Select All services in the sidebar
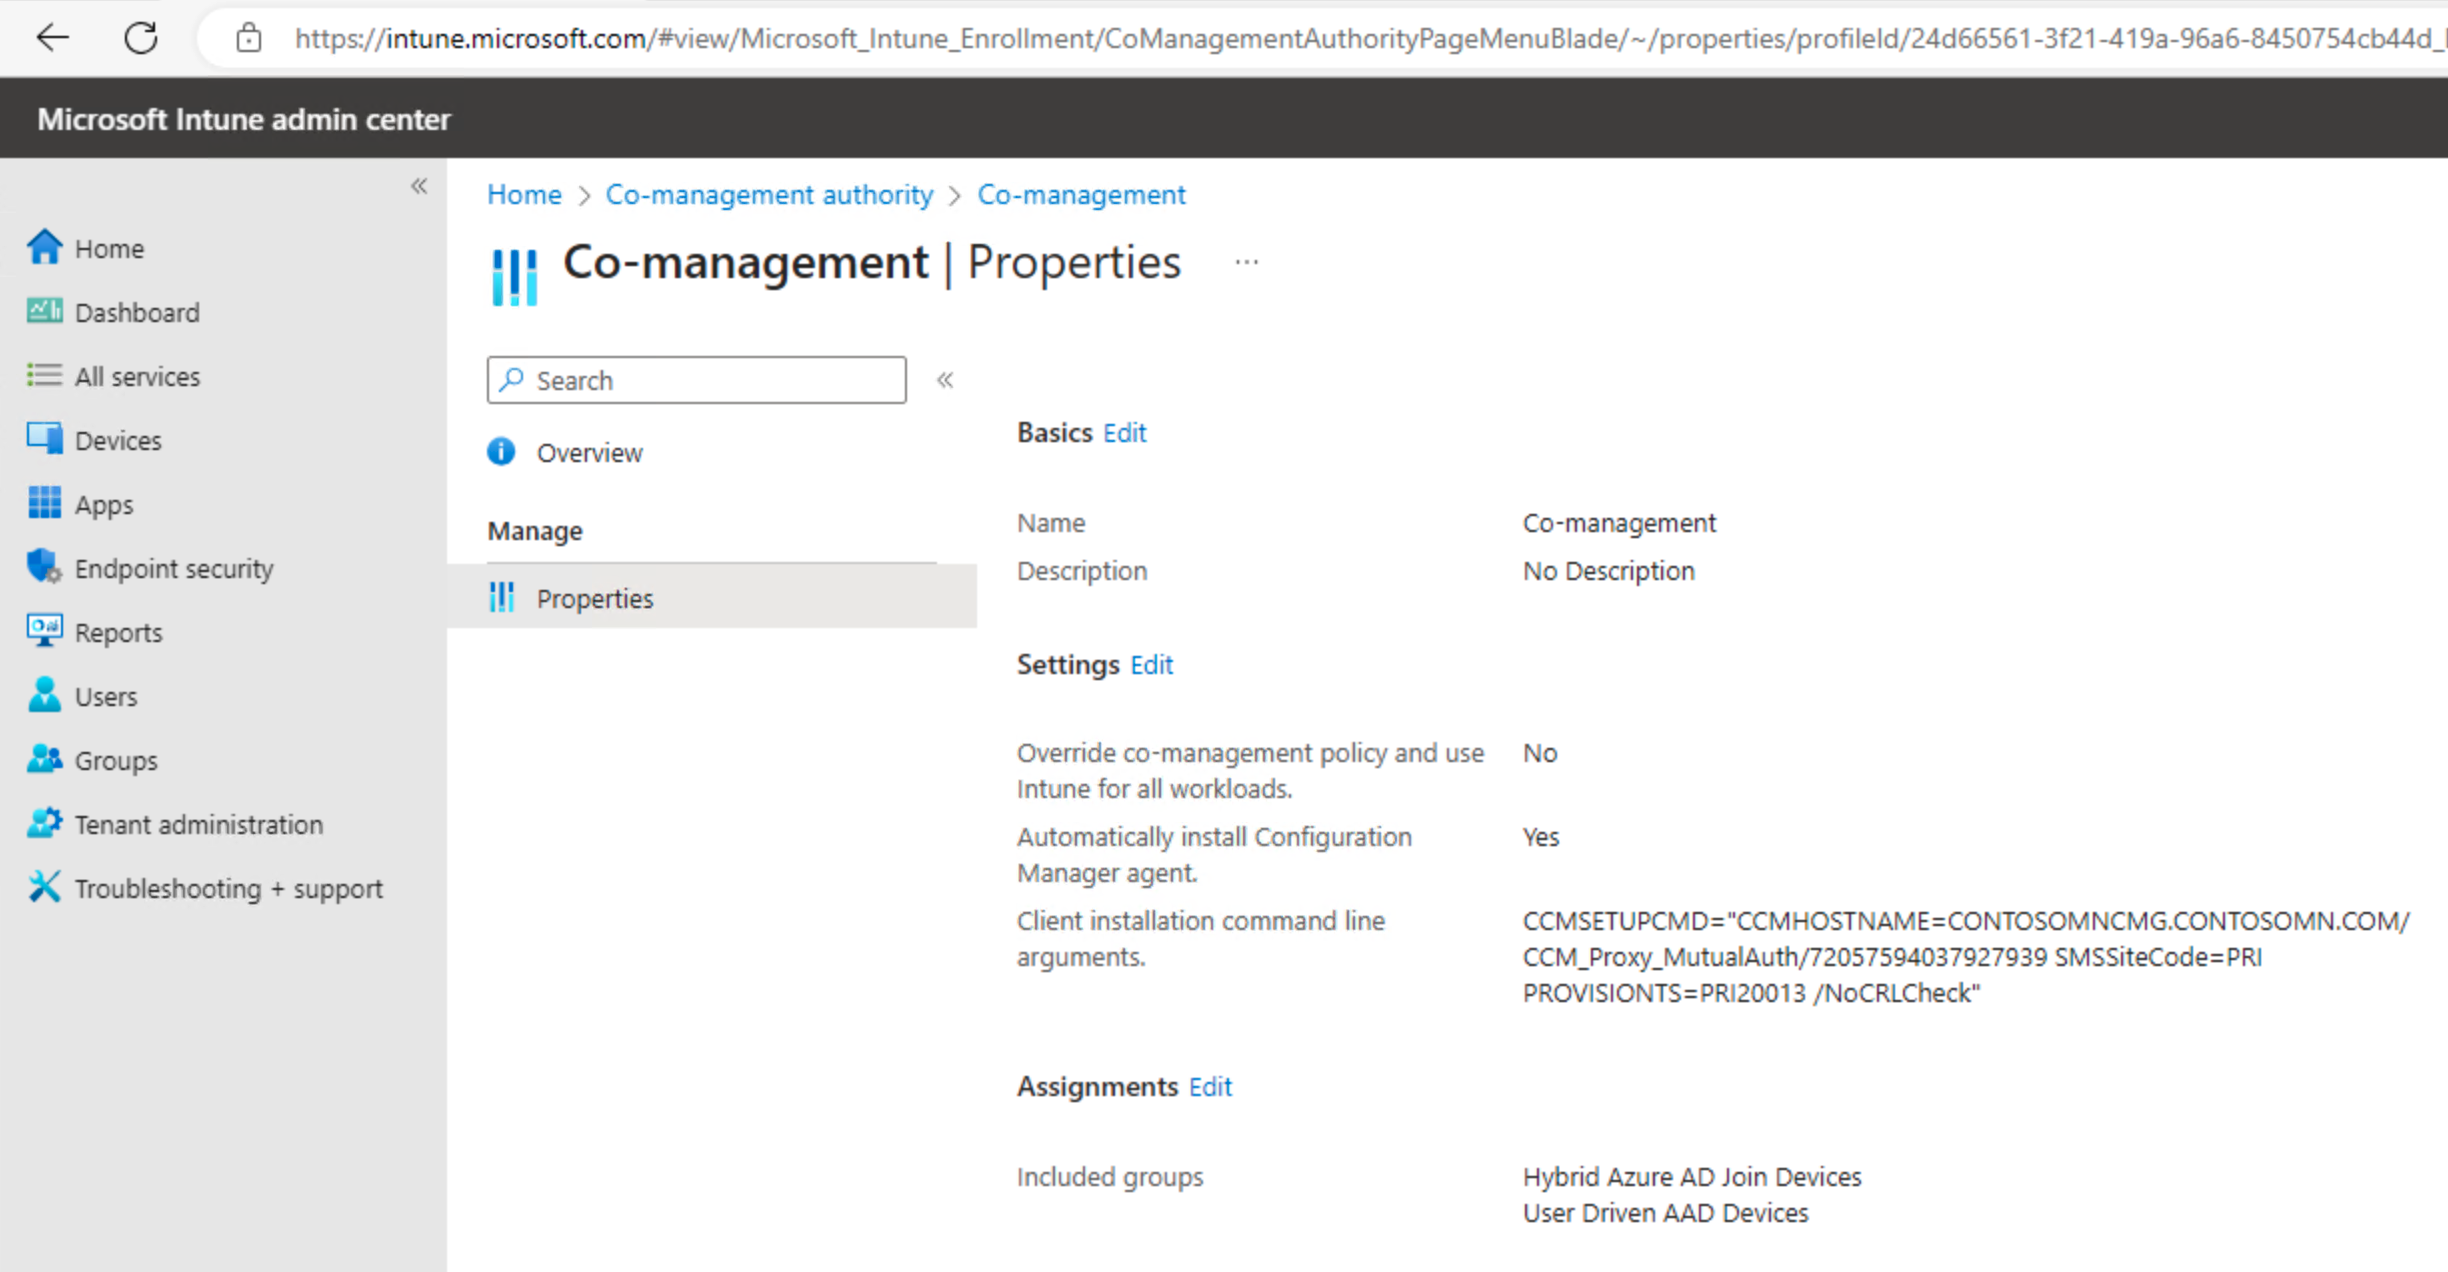2448x1272 pixels. [x=136, y=376]
